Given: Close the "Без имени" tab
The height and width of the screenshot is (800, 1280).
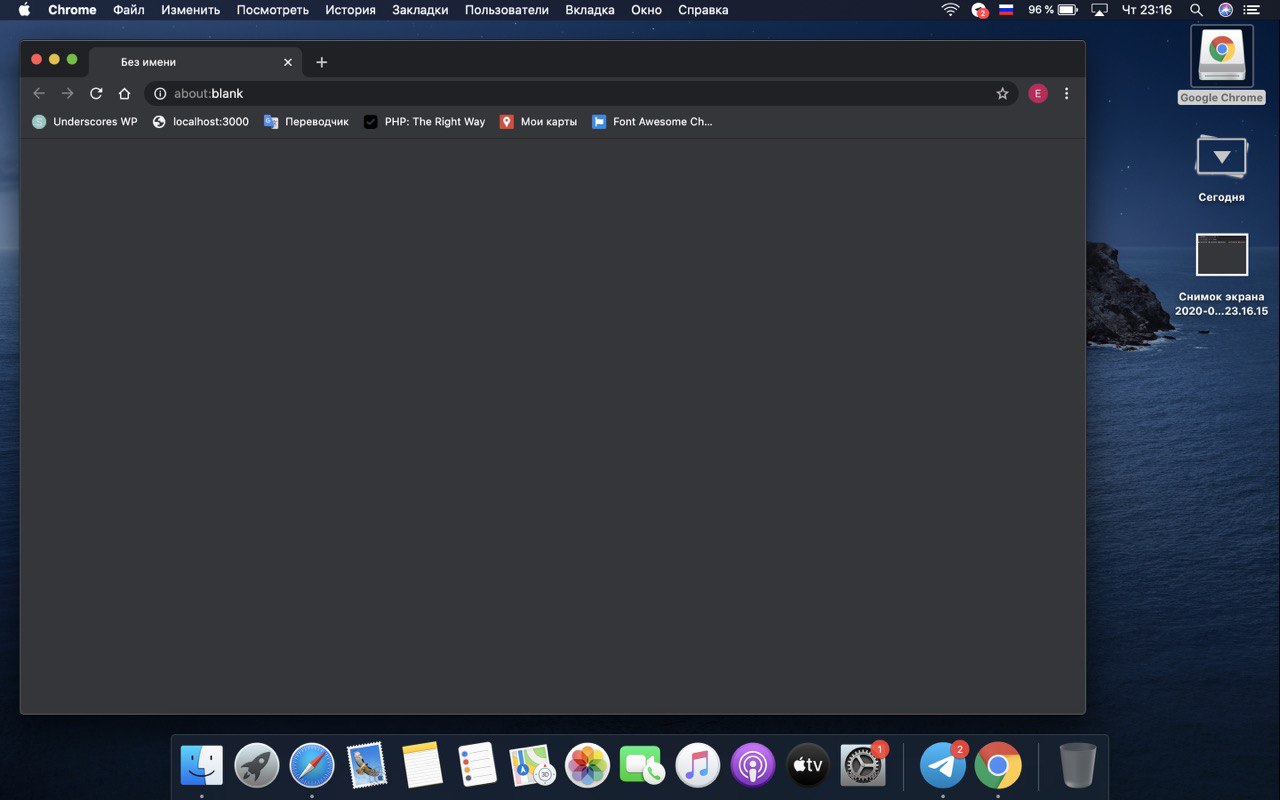Looking at the screenshot, I should [x=288, y=62].
